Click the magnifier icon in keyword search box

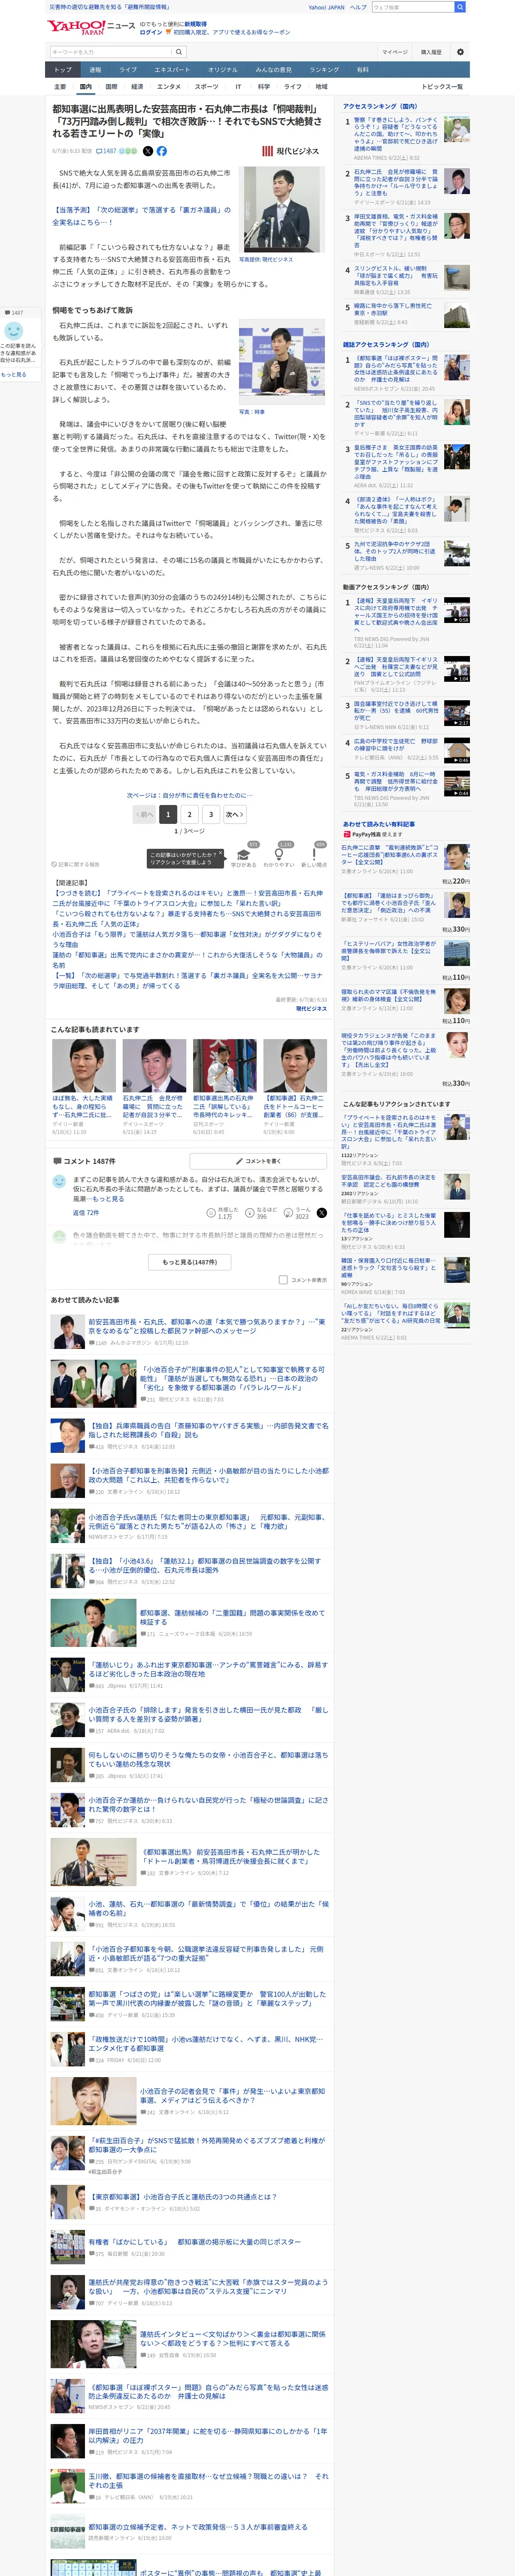[x=179, y=52]
